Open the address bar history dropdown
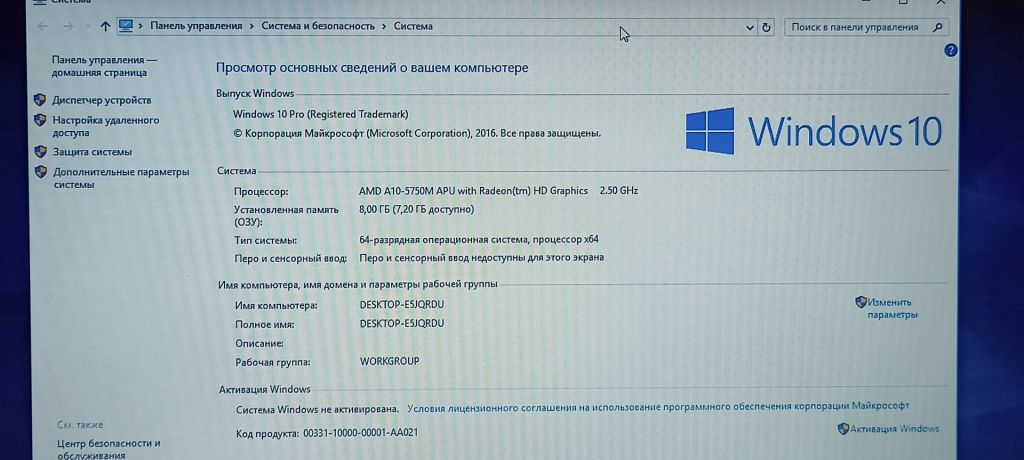The width and height of the screenshot is (1024, 460). click(750, 27)
